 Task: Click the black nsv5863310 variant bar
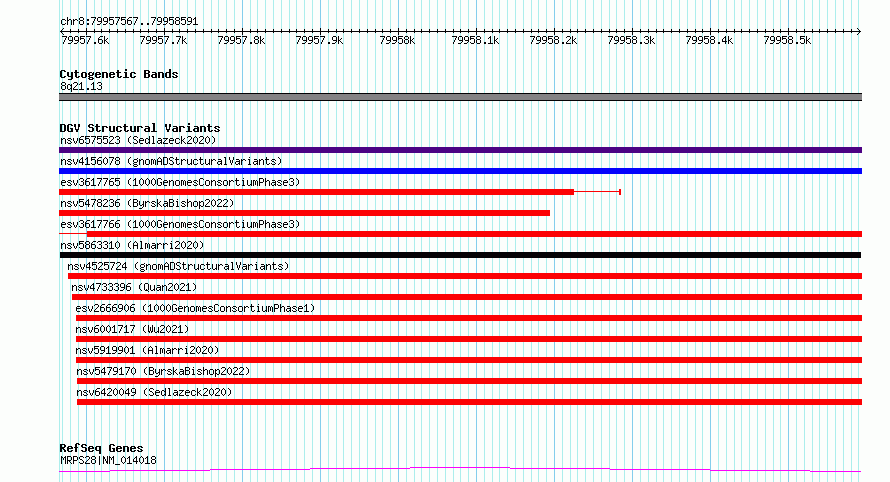pyautogui.click(x=460, y=255)
